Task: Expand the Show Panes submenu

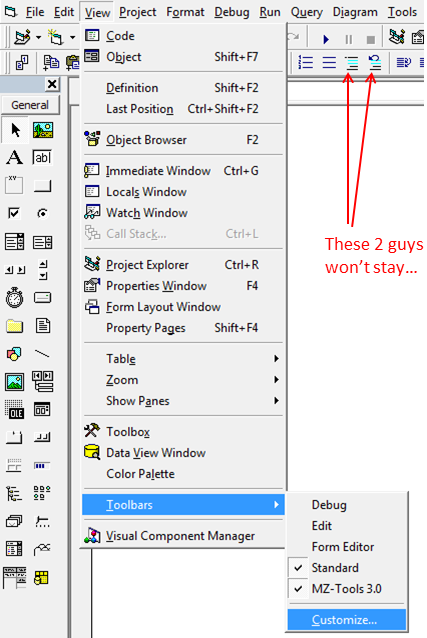Action: point(183,401)
